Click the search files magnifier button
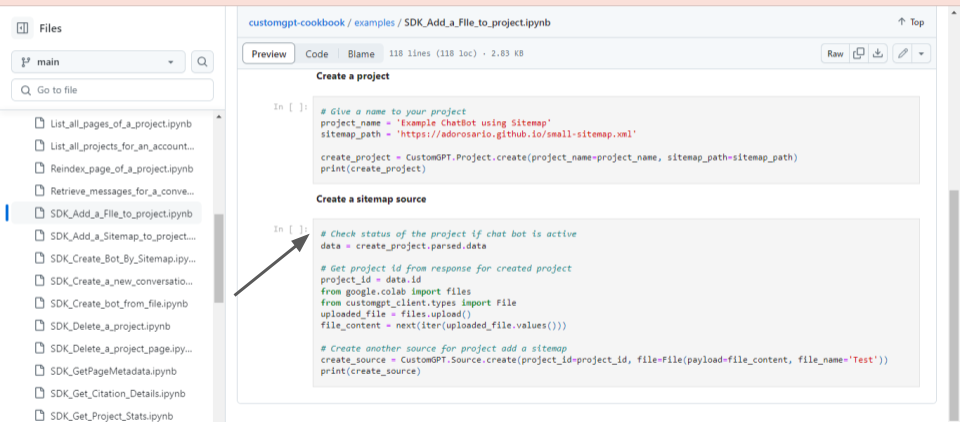The height and width of the screenshot is (422, 960). click(x=203, y=62)
